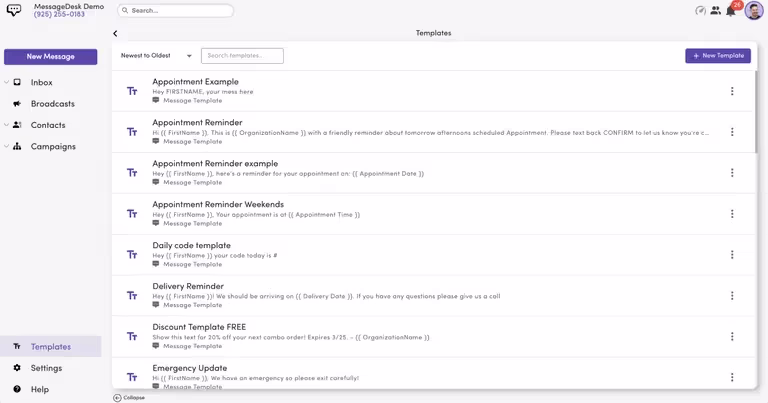Click the Search templates input field
Viewport: 768px width, 403px height.
pyautogui.click(x=242, y=56)
